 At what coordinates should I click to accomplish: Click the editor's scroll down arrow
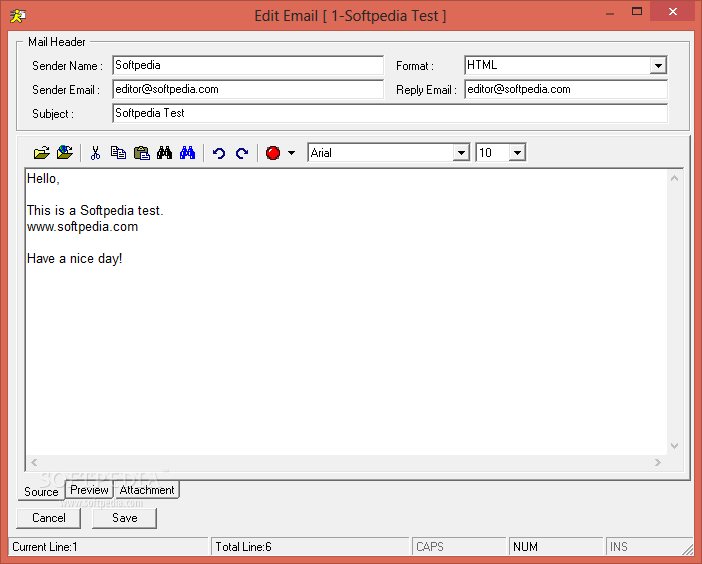click(x=675, y=446)
